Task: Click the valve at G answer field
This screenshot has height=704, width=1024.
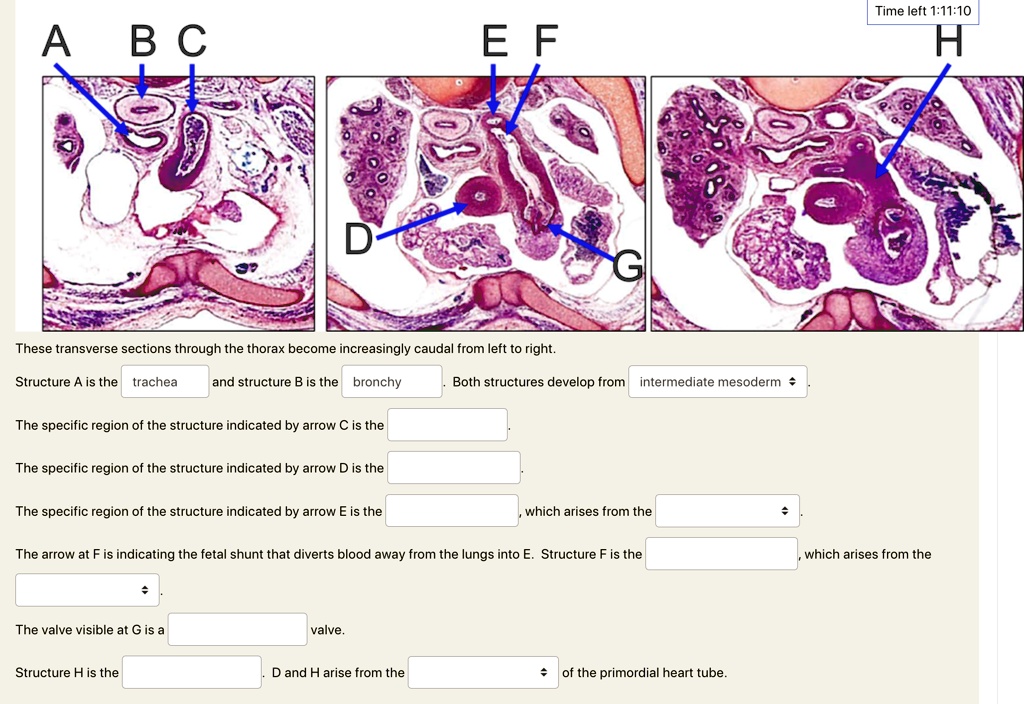Action: (238, 630)
